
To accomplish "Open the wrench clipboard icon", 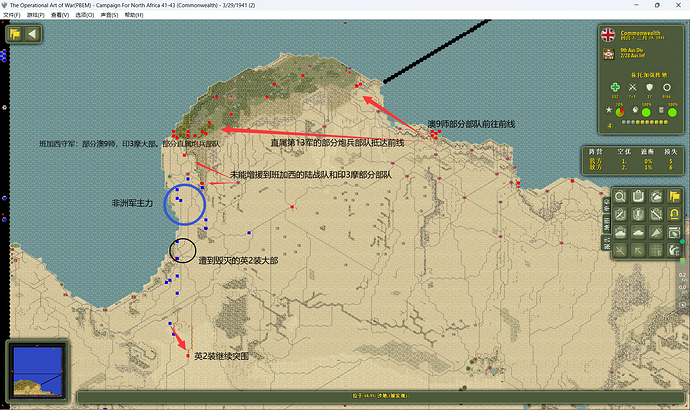I will (x=656, y=214).
